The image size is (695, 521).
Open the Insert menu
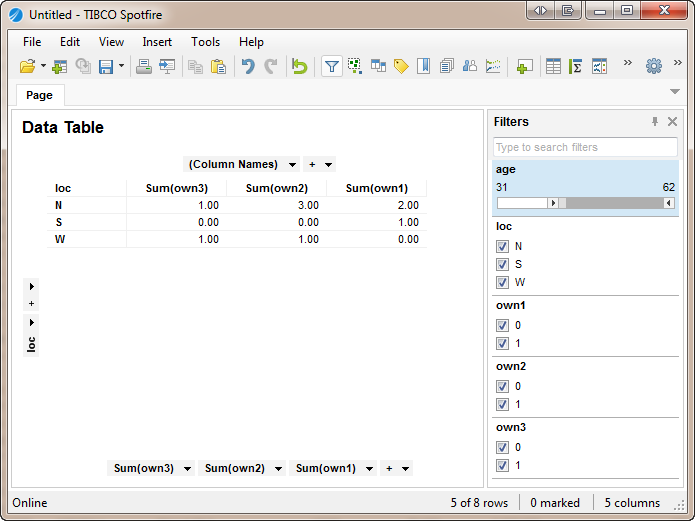[157, 42]
